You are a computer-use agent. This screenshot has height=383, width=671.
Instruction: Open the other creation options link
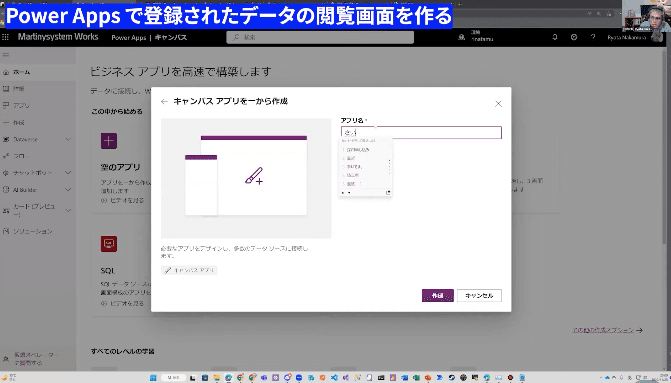click(x=608, y=330)
